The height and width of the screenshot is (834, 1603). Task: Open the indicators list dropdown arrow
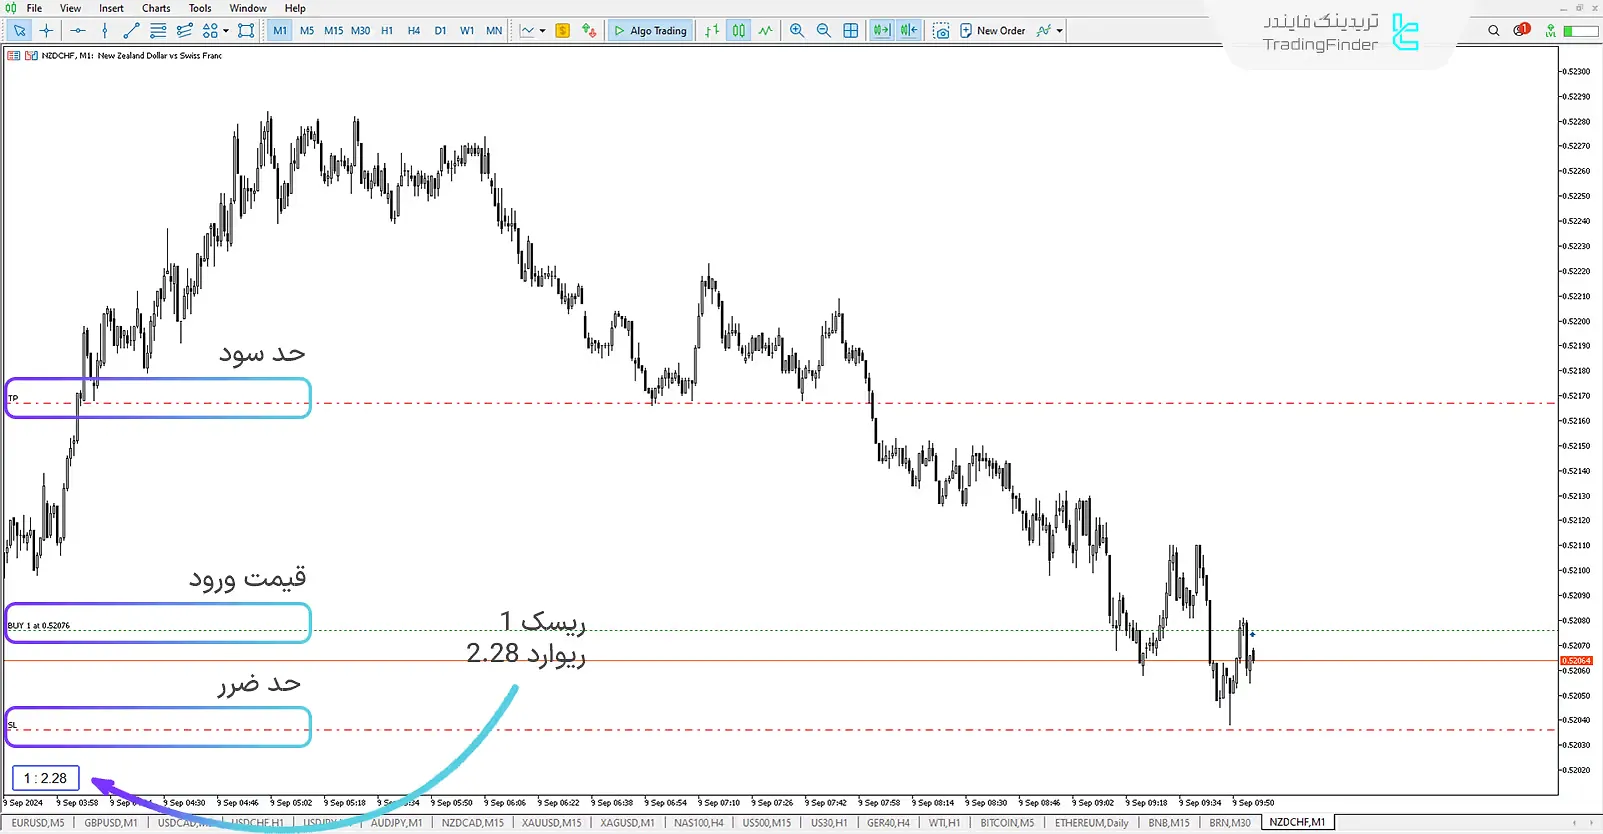pyautogui.click(x=1059, y=31)
